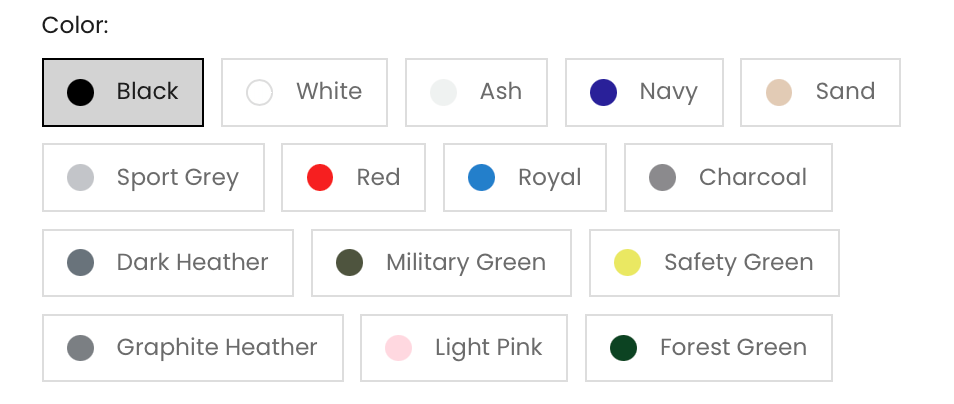Select the Graphite Heather option

pyautogui.click(x=193, y=348)
